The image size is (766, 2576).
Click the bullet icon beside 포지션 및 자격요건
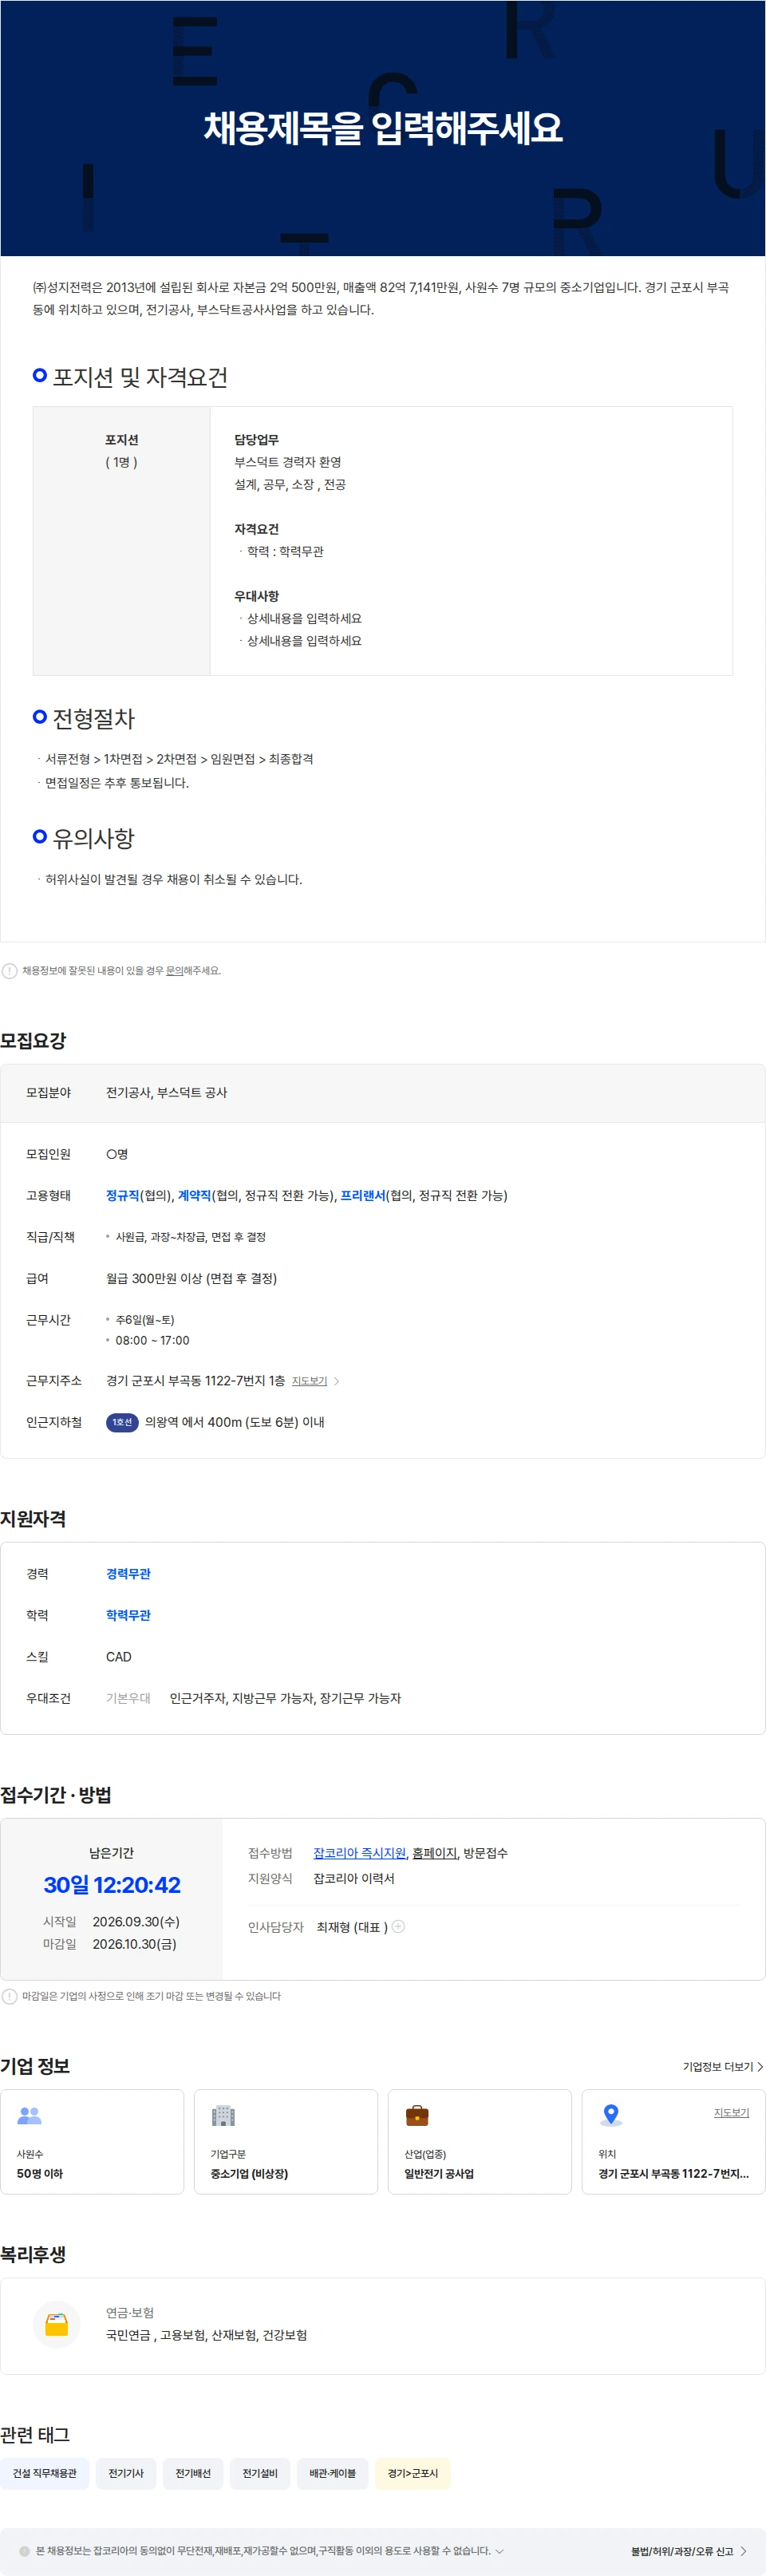(40, 375)
